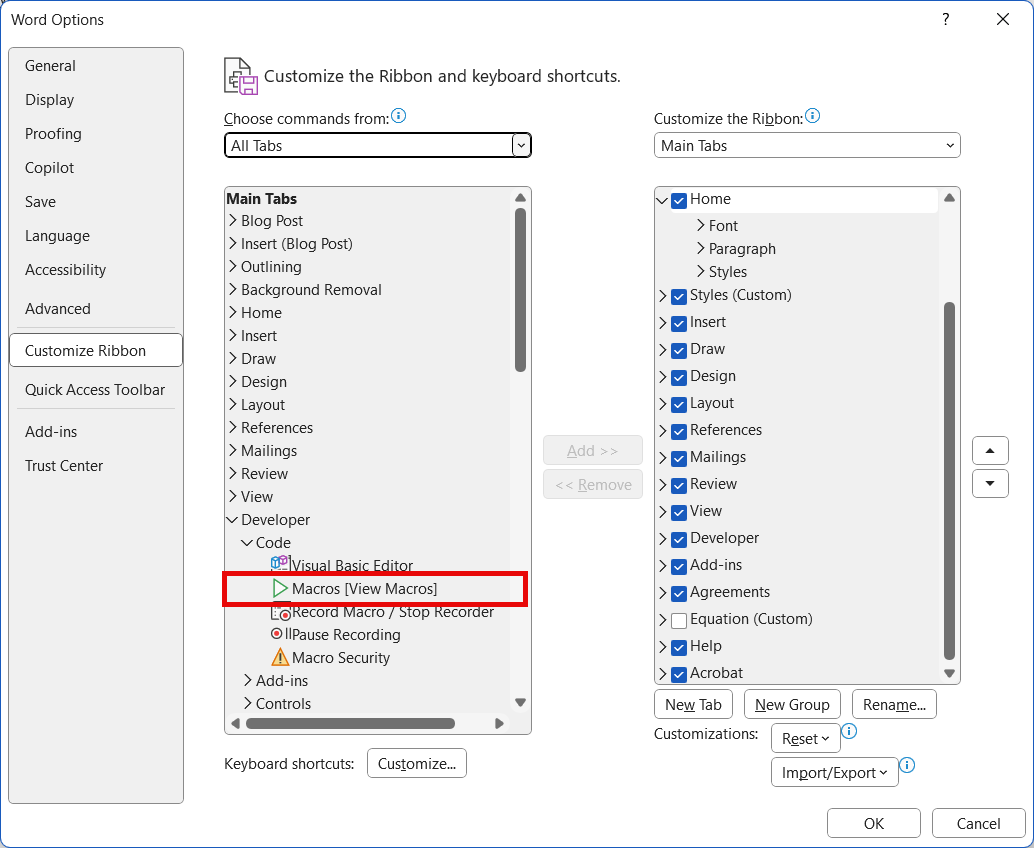Click the Cancel button

(x=979, y=823)
